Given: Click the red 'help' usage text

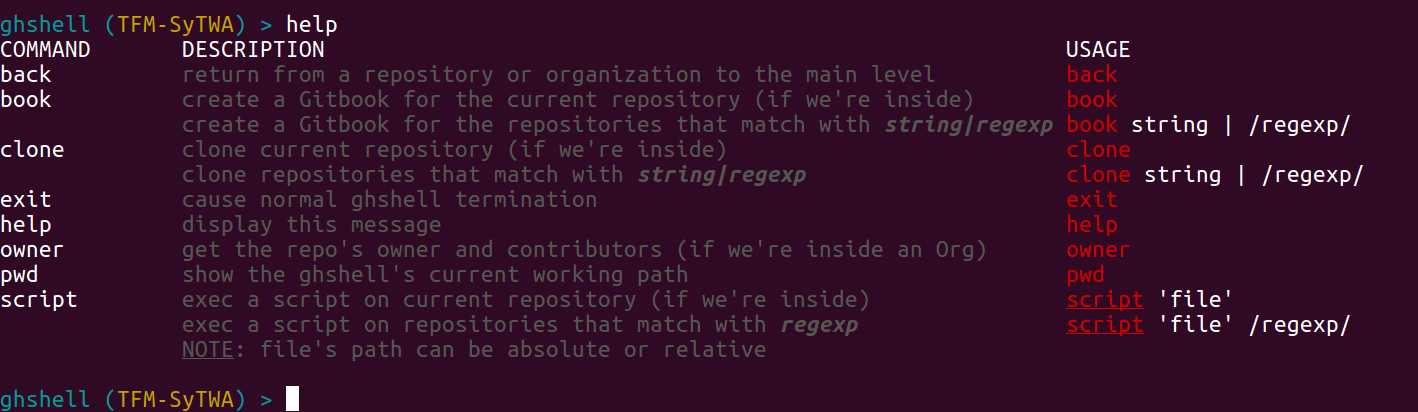Looking at the screenshot, I should click(x=1092, y=224).
